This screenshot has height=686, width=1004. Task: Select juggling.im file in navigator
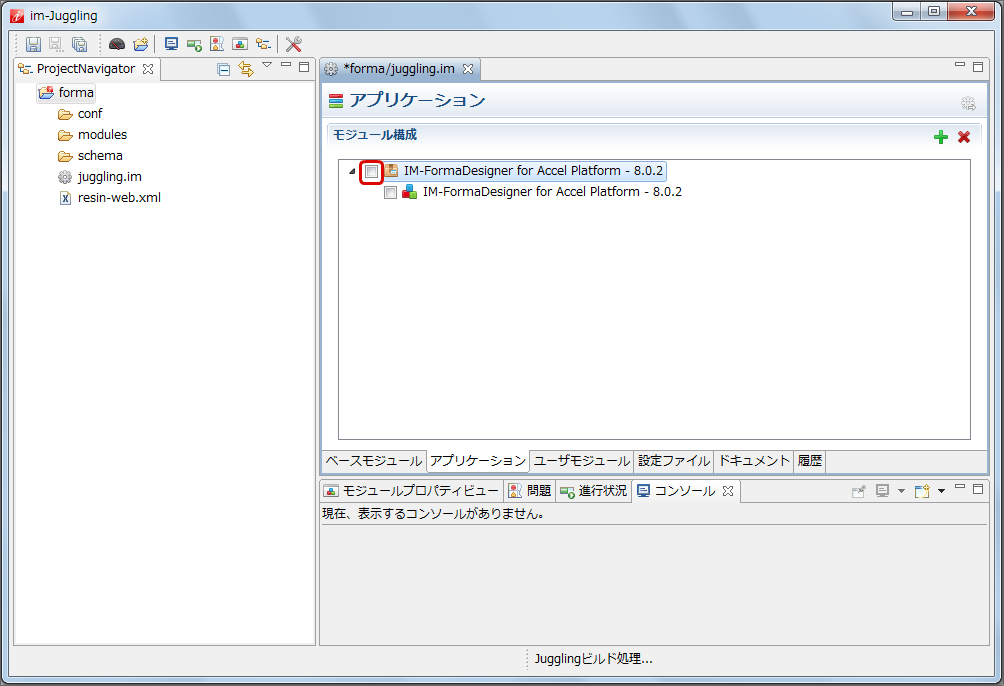[100, 177]
